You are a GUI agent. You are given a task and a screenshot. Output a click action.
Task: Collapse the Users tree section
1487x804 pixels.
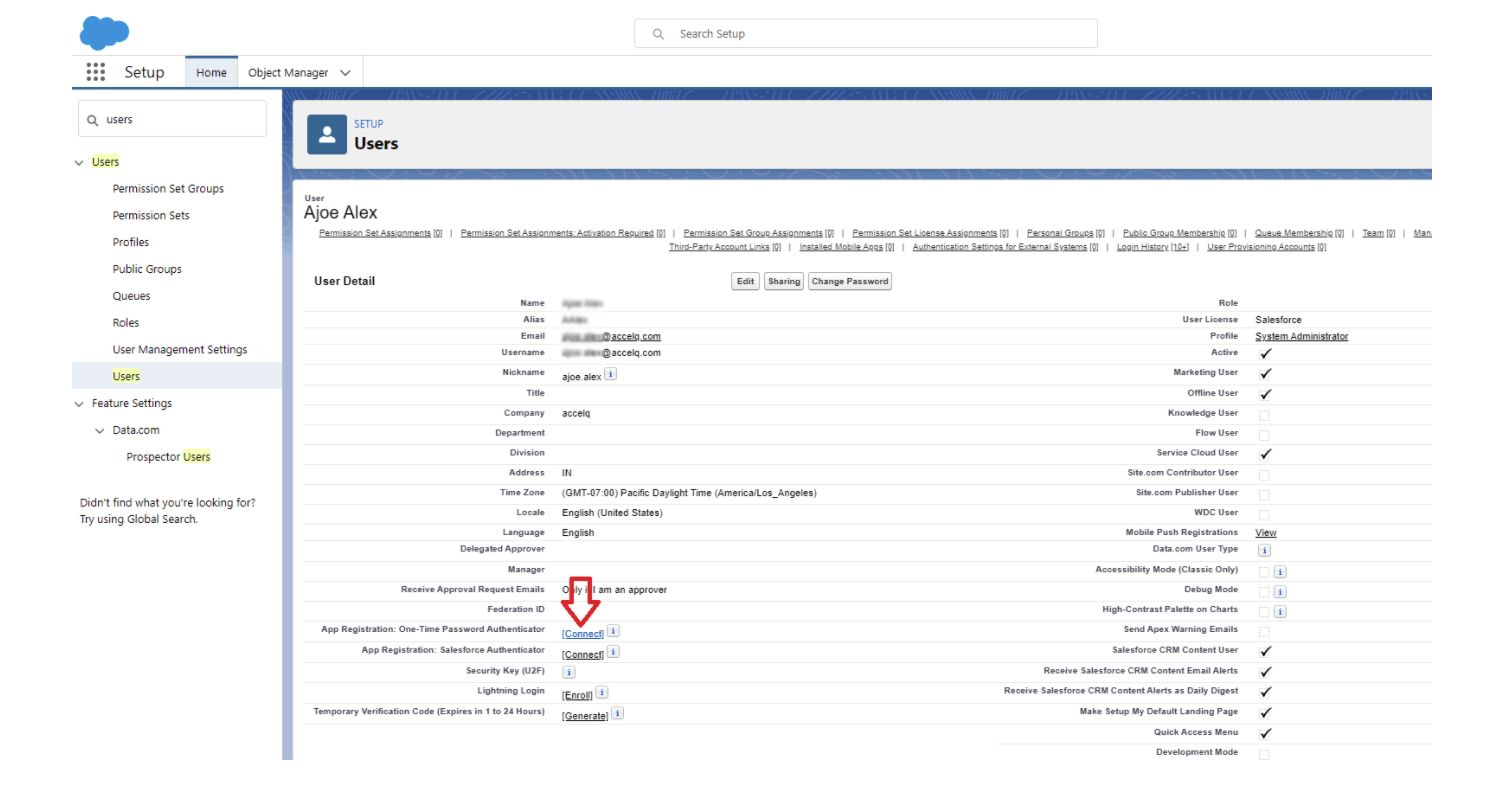(x=79, y=162)
